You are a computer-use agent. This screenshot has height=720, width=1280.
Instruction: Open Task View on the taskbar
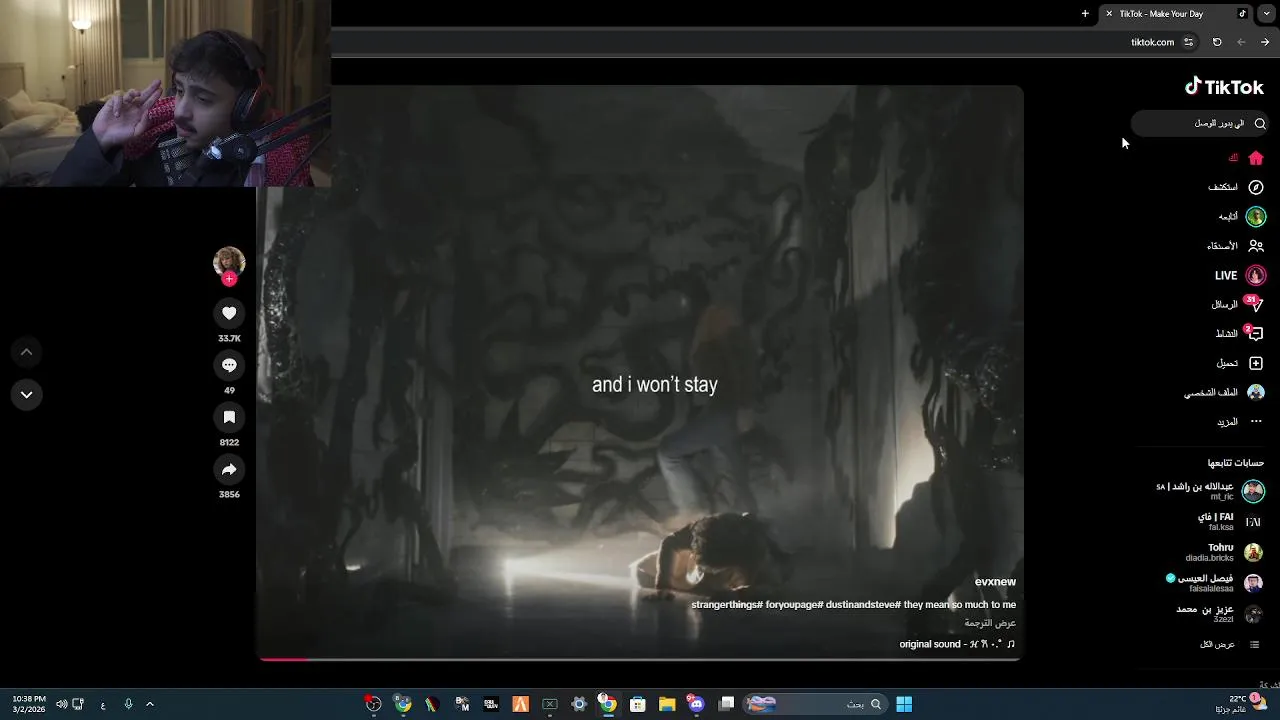pos(727,704)
